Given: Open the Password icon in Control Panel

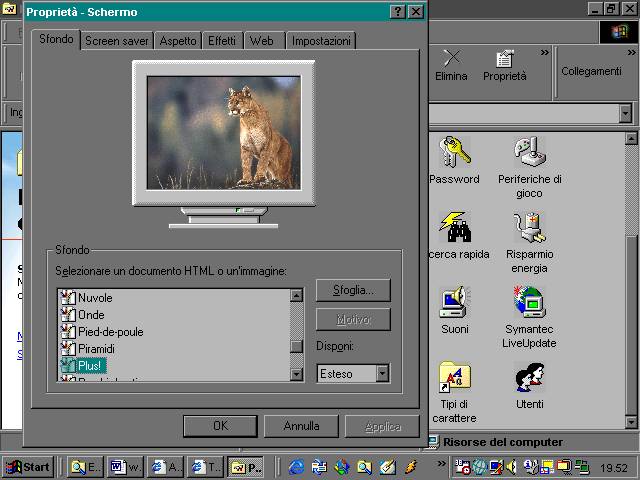Looking at the screenshot, I should coord(454,152).
